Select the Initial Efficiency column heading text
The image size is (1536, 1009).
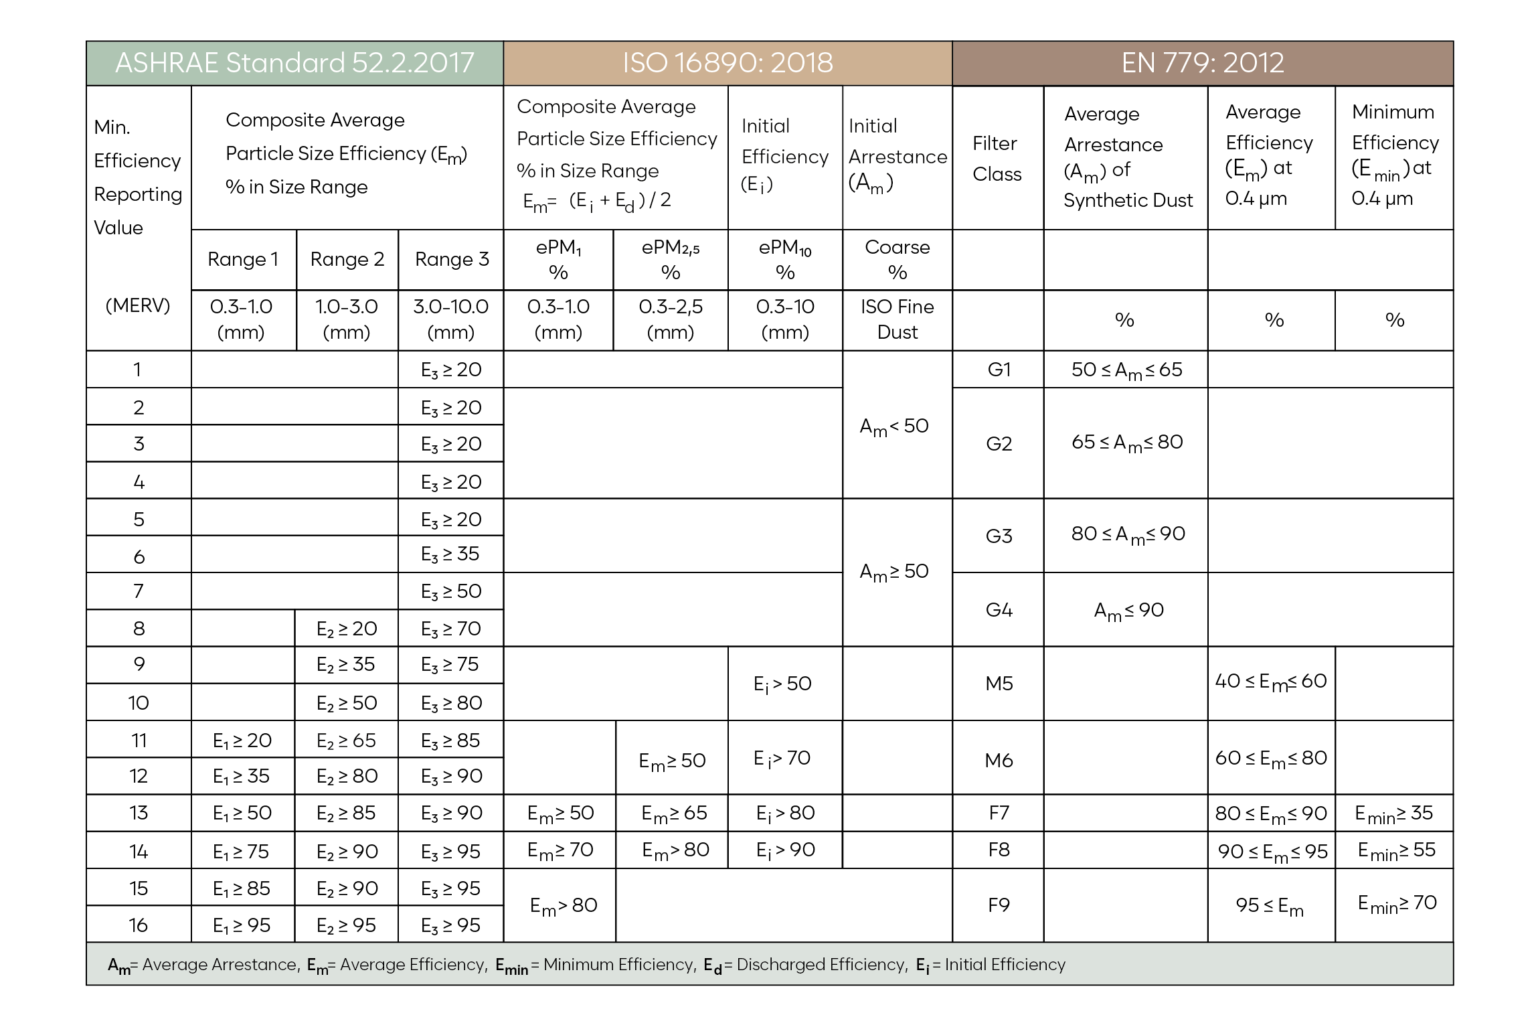tap(784, 141)
